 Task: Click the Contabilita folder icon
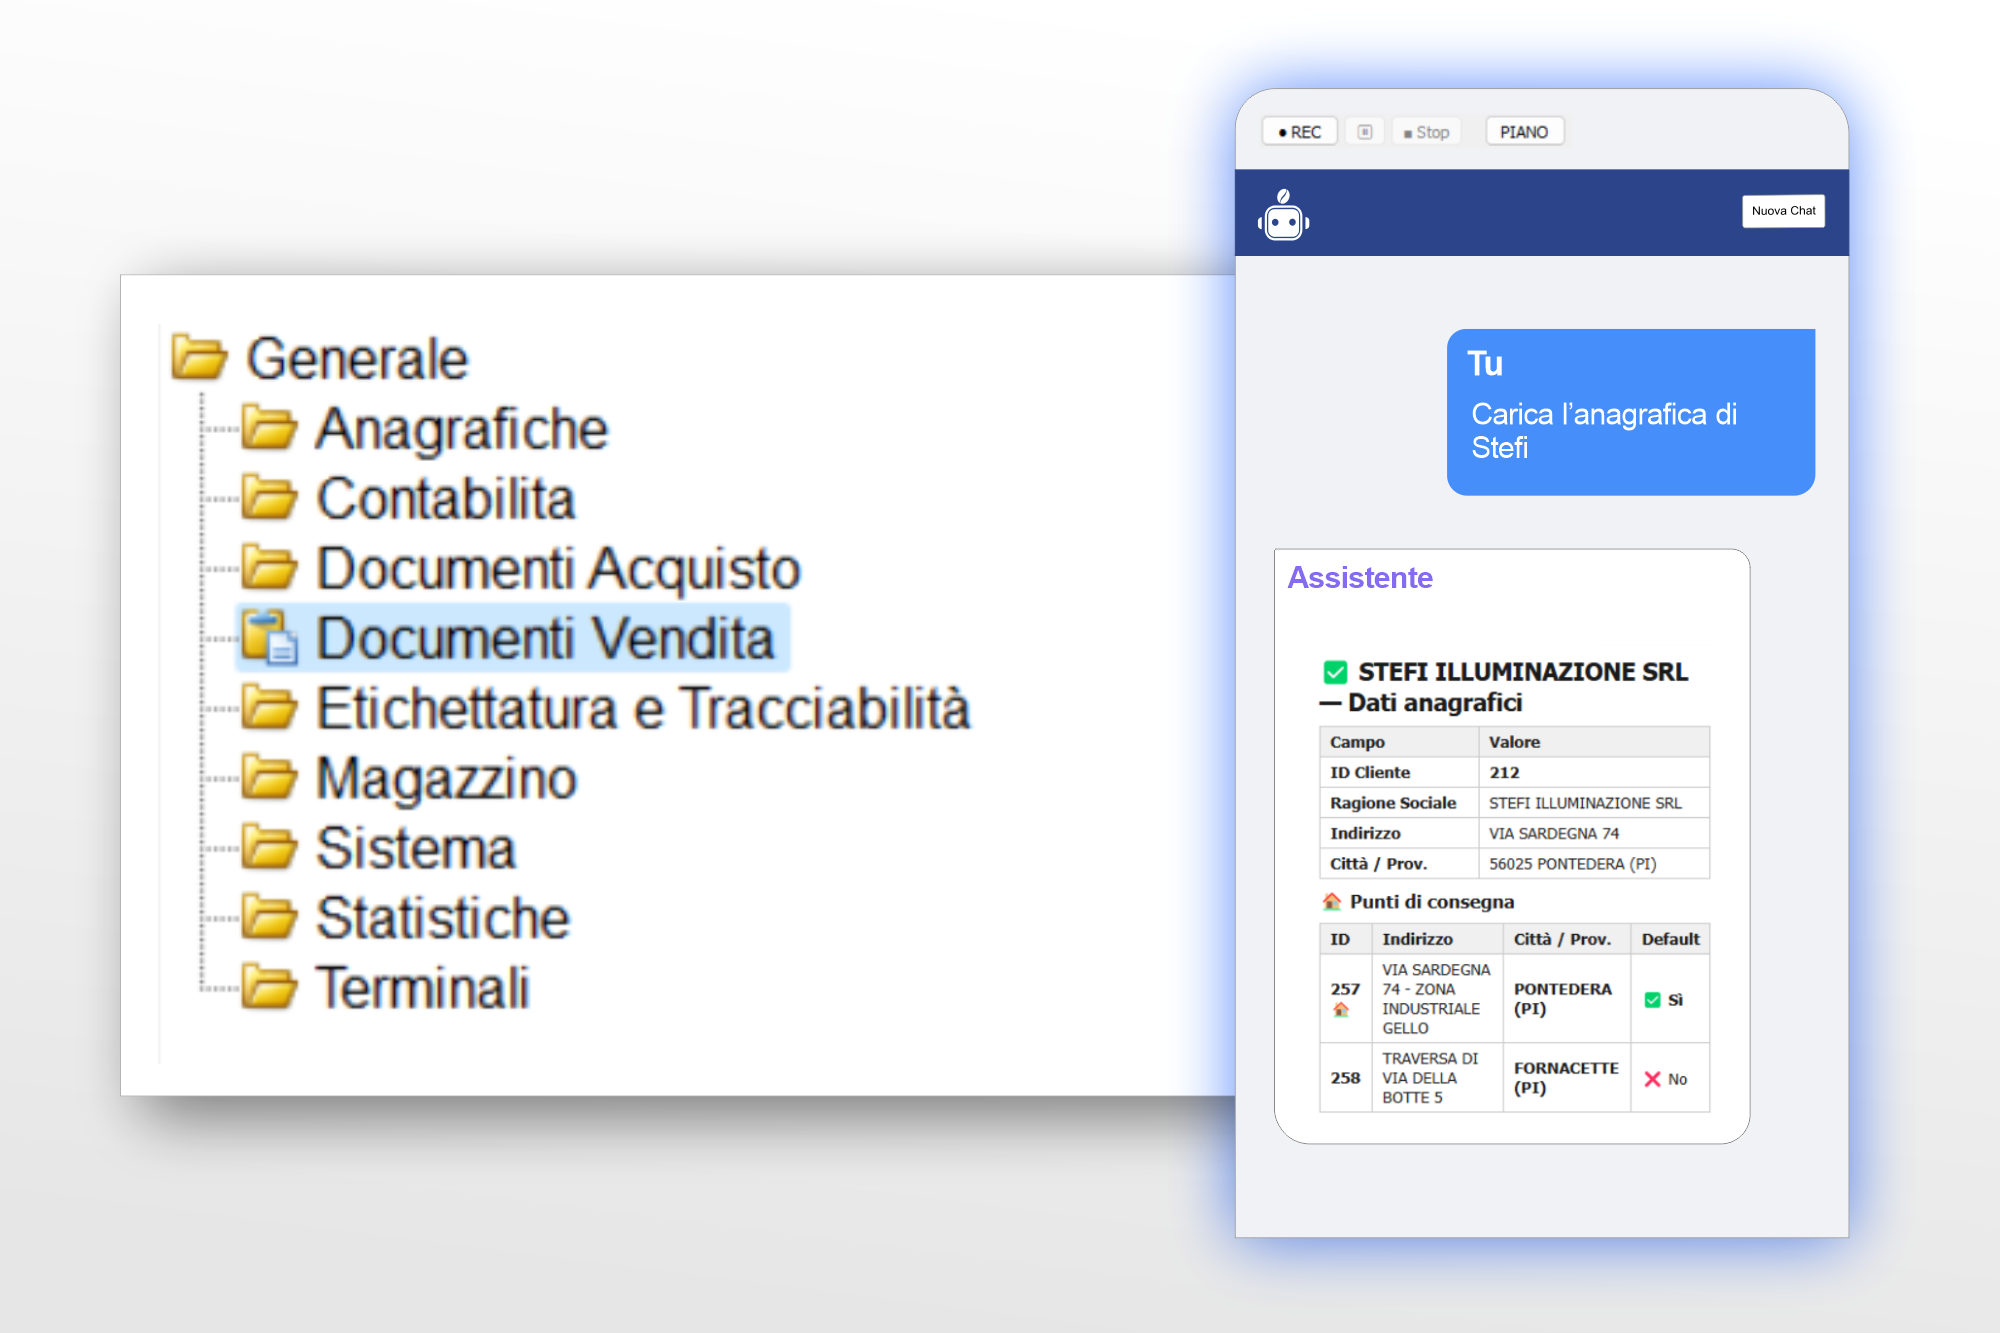tap(269, 498)
